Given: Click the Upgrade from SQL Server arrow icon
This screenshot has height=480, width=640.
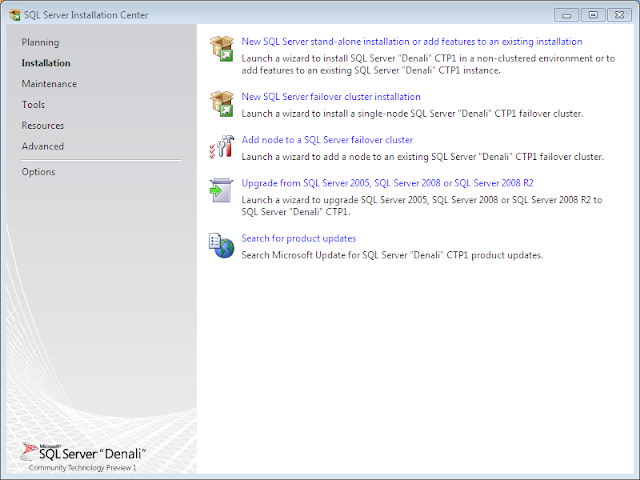Looking at the screenshot, I should pos(221,190).
